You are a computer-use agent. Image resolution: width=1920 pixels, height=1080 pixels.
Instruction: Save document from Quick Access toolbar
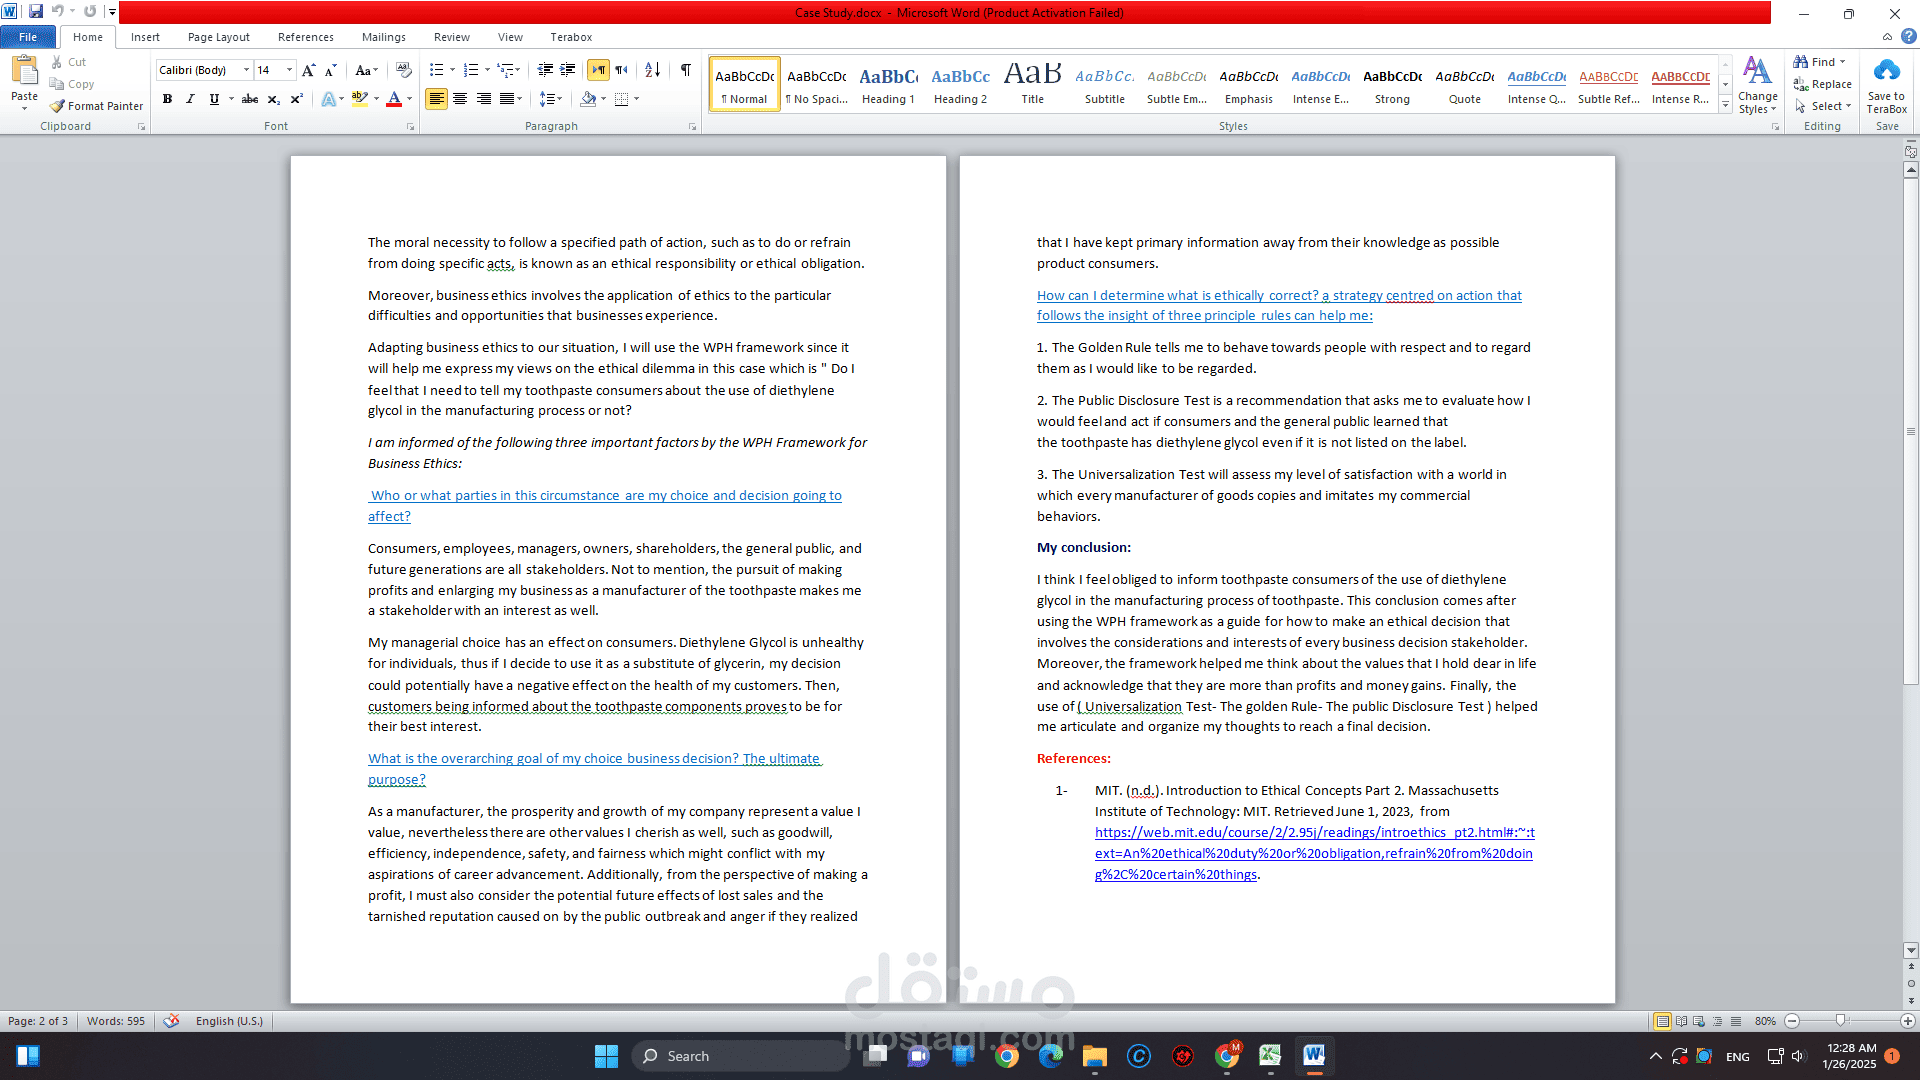click(36, 12)
